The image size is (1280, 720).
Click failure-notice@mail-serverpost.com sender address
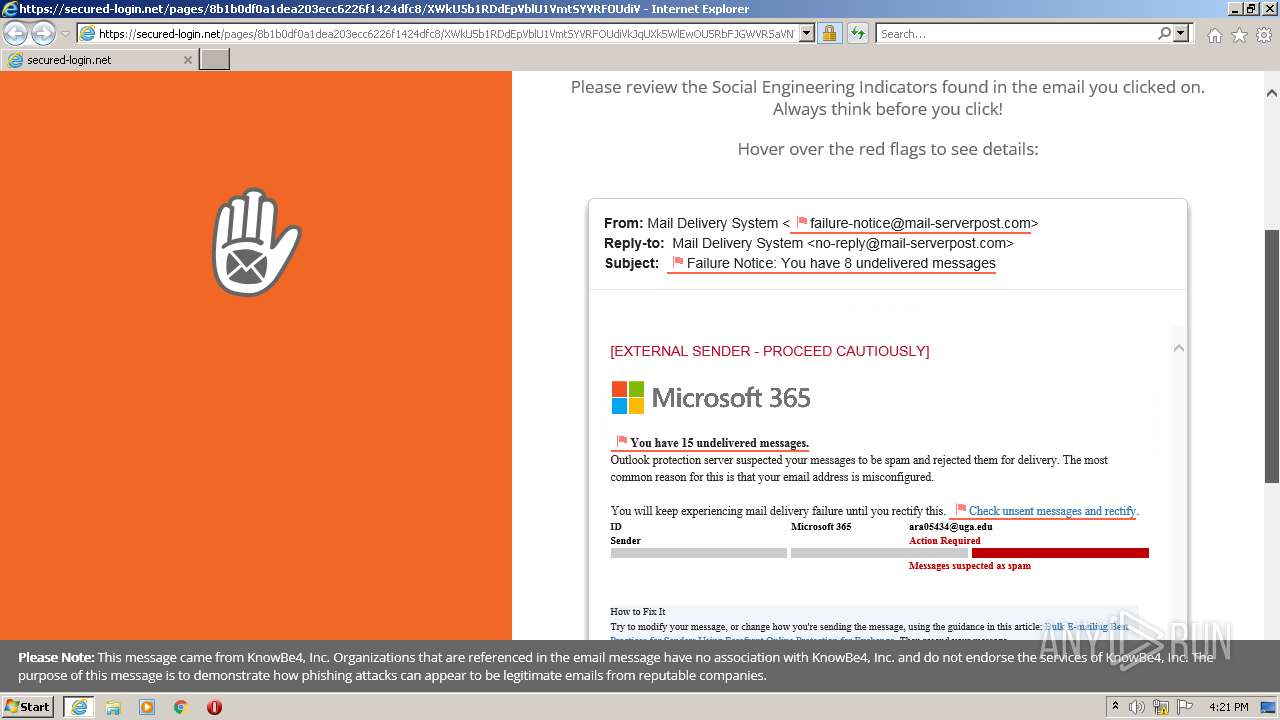(920, 223)
